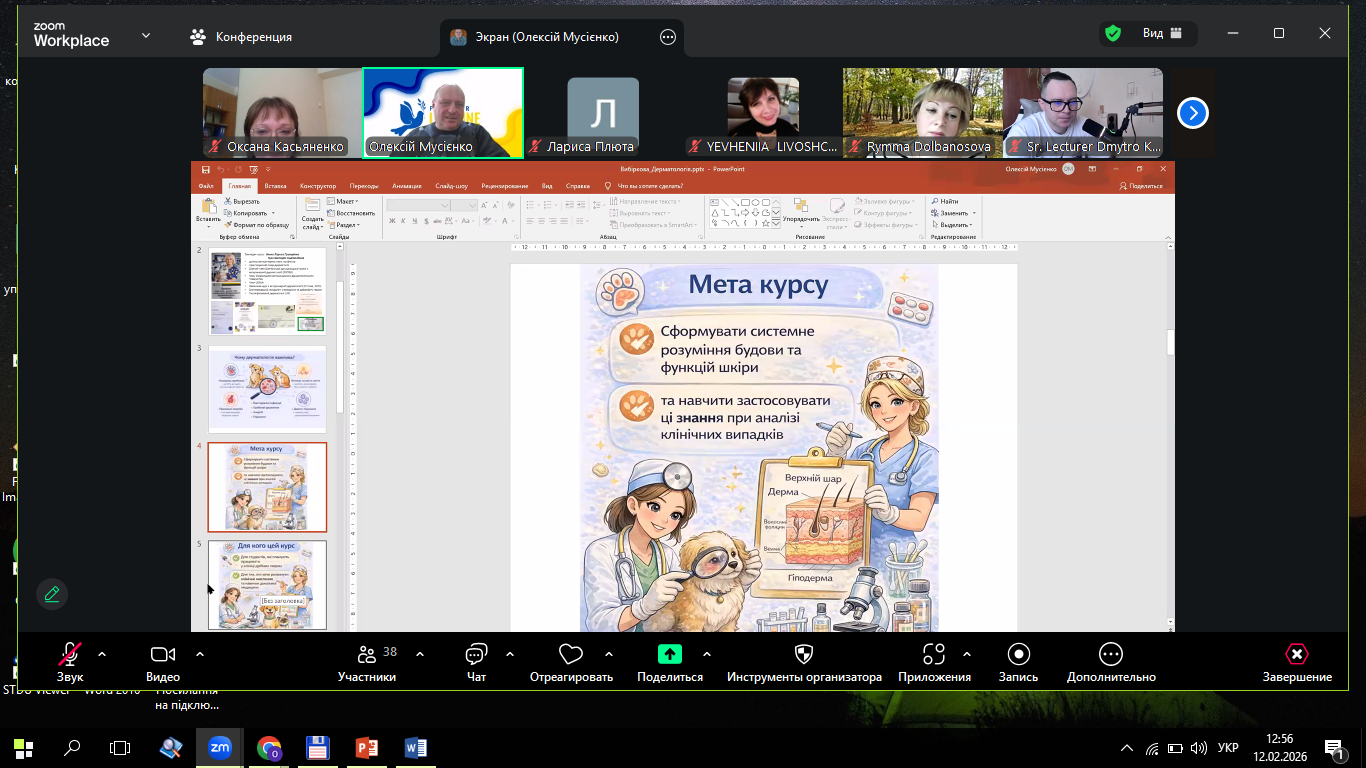
Task: Click the Вид view button
Action: click(x=1151, y=33)
